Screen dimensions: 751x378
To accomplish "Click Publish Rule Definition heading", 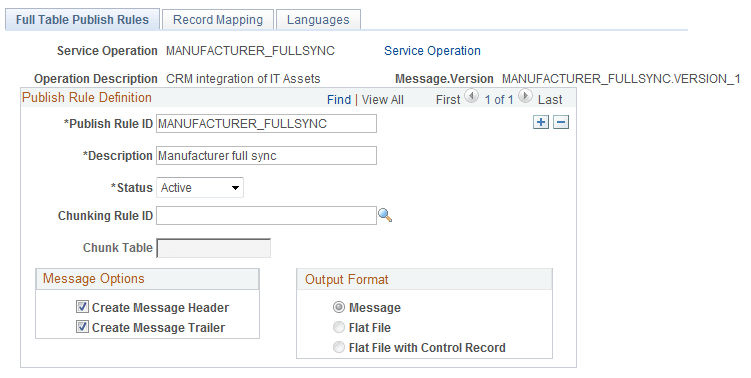I will (87, 97).
